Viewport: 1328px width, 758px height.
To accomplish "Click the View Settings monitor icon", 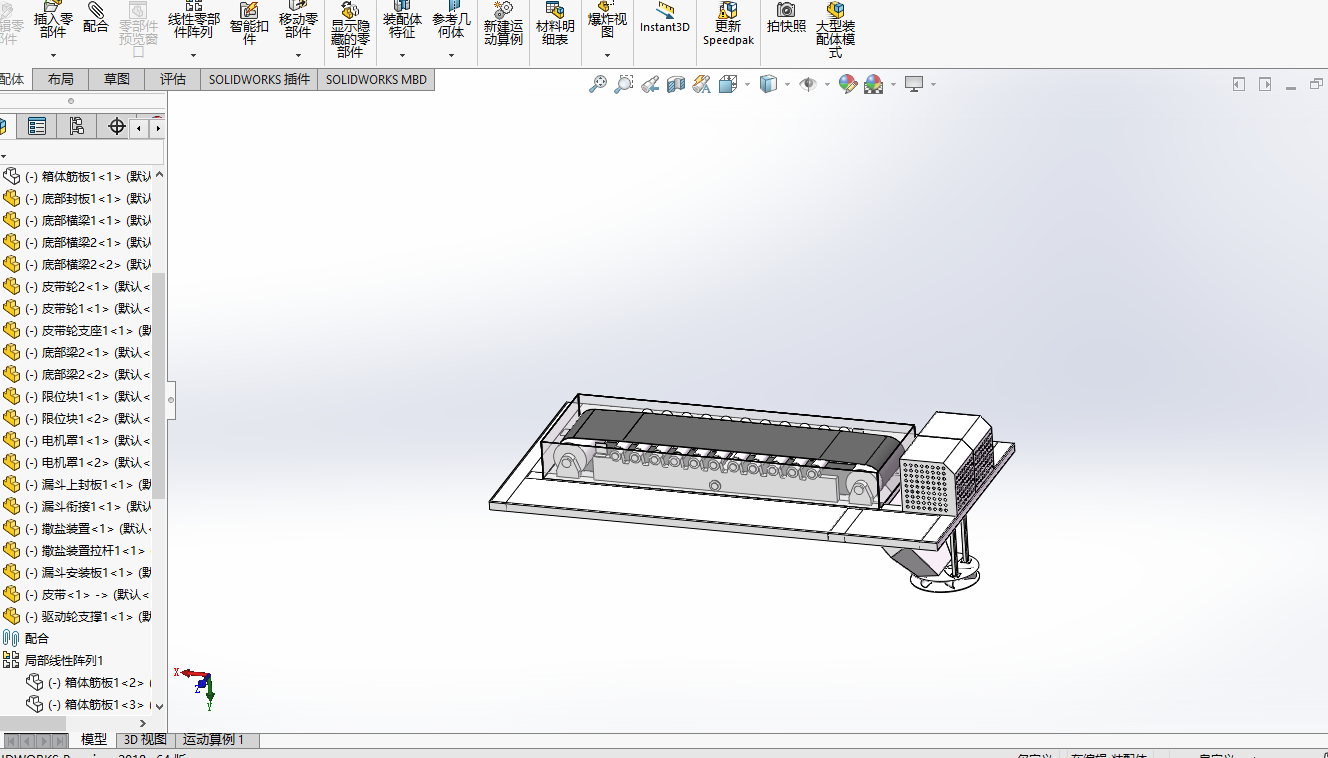I will tap(914, 85).
